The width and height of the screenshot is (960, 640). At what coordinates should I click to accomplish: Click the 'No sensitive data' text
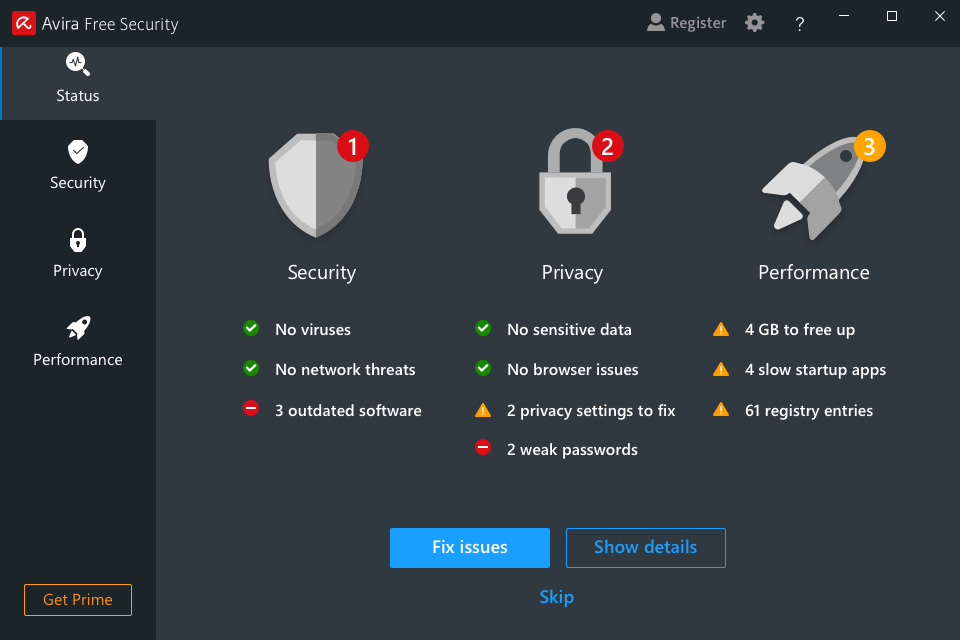tap(569, 329)
